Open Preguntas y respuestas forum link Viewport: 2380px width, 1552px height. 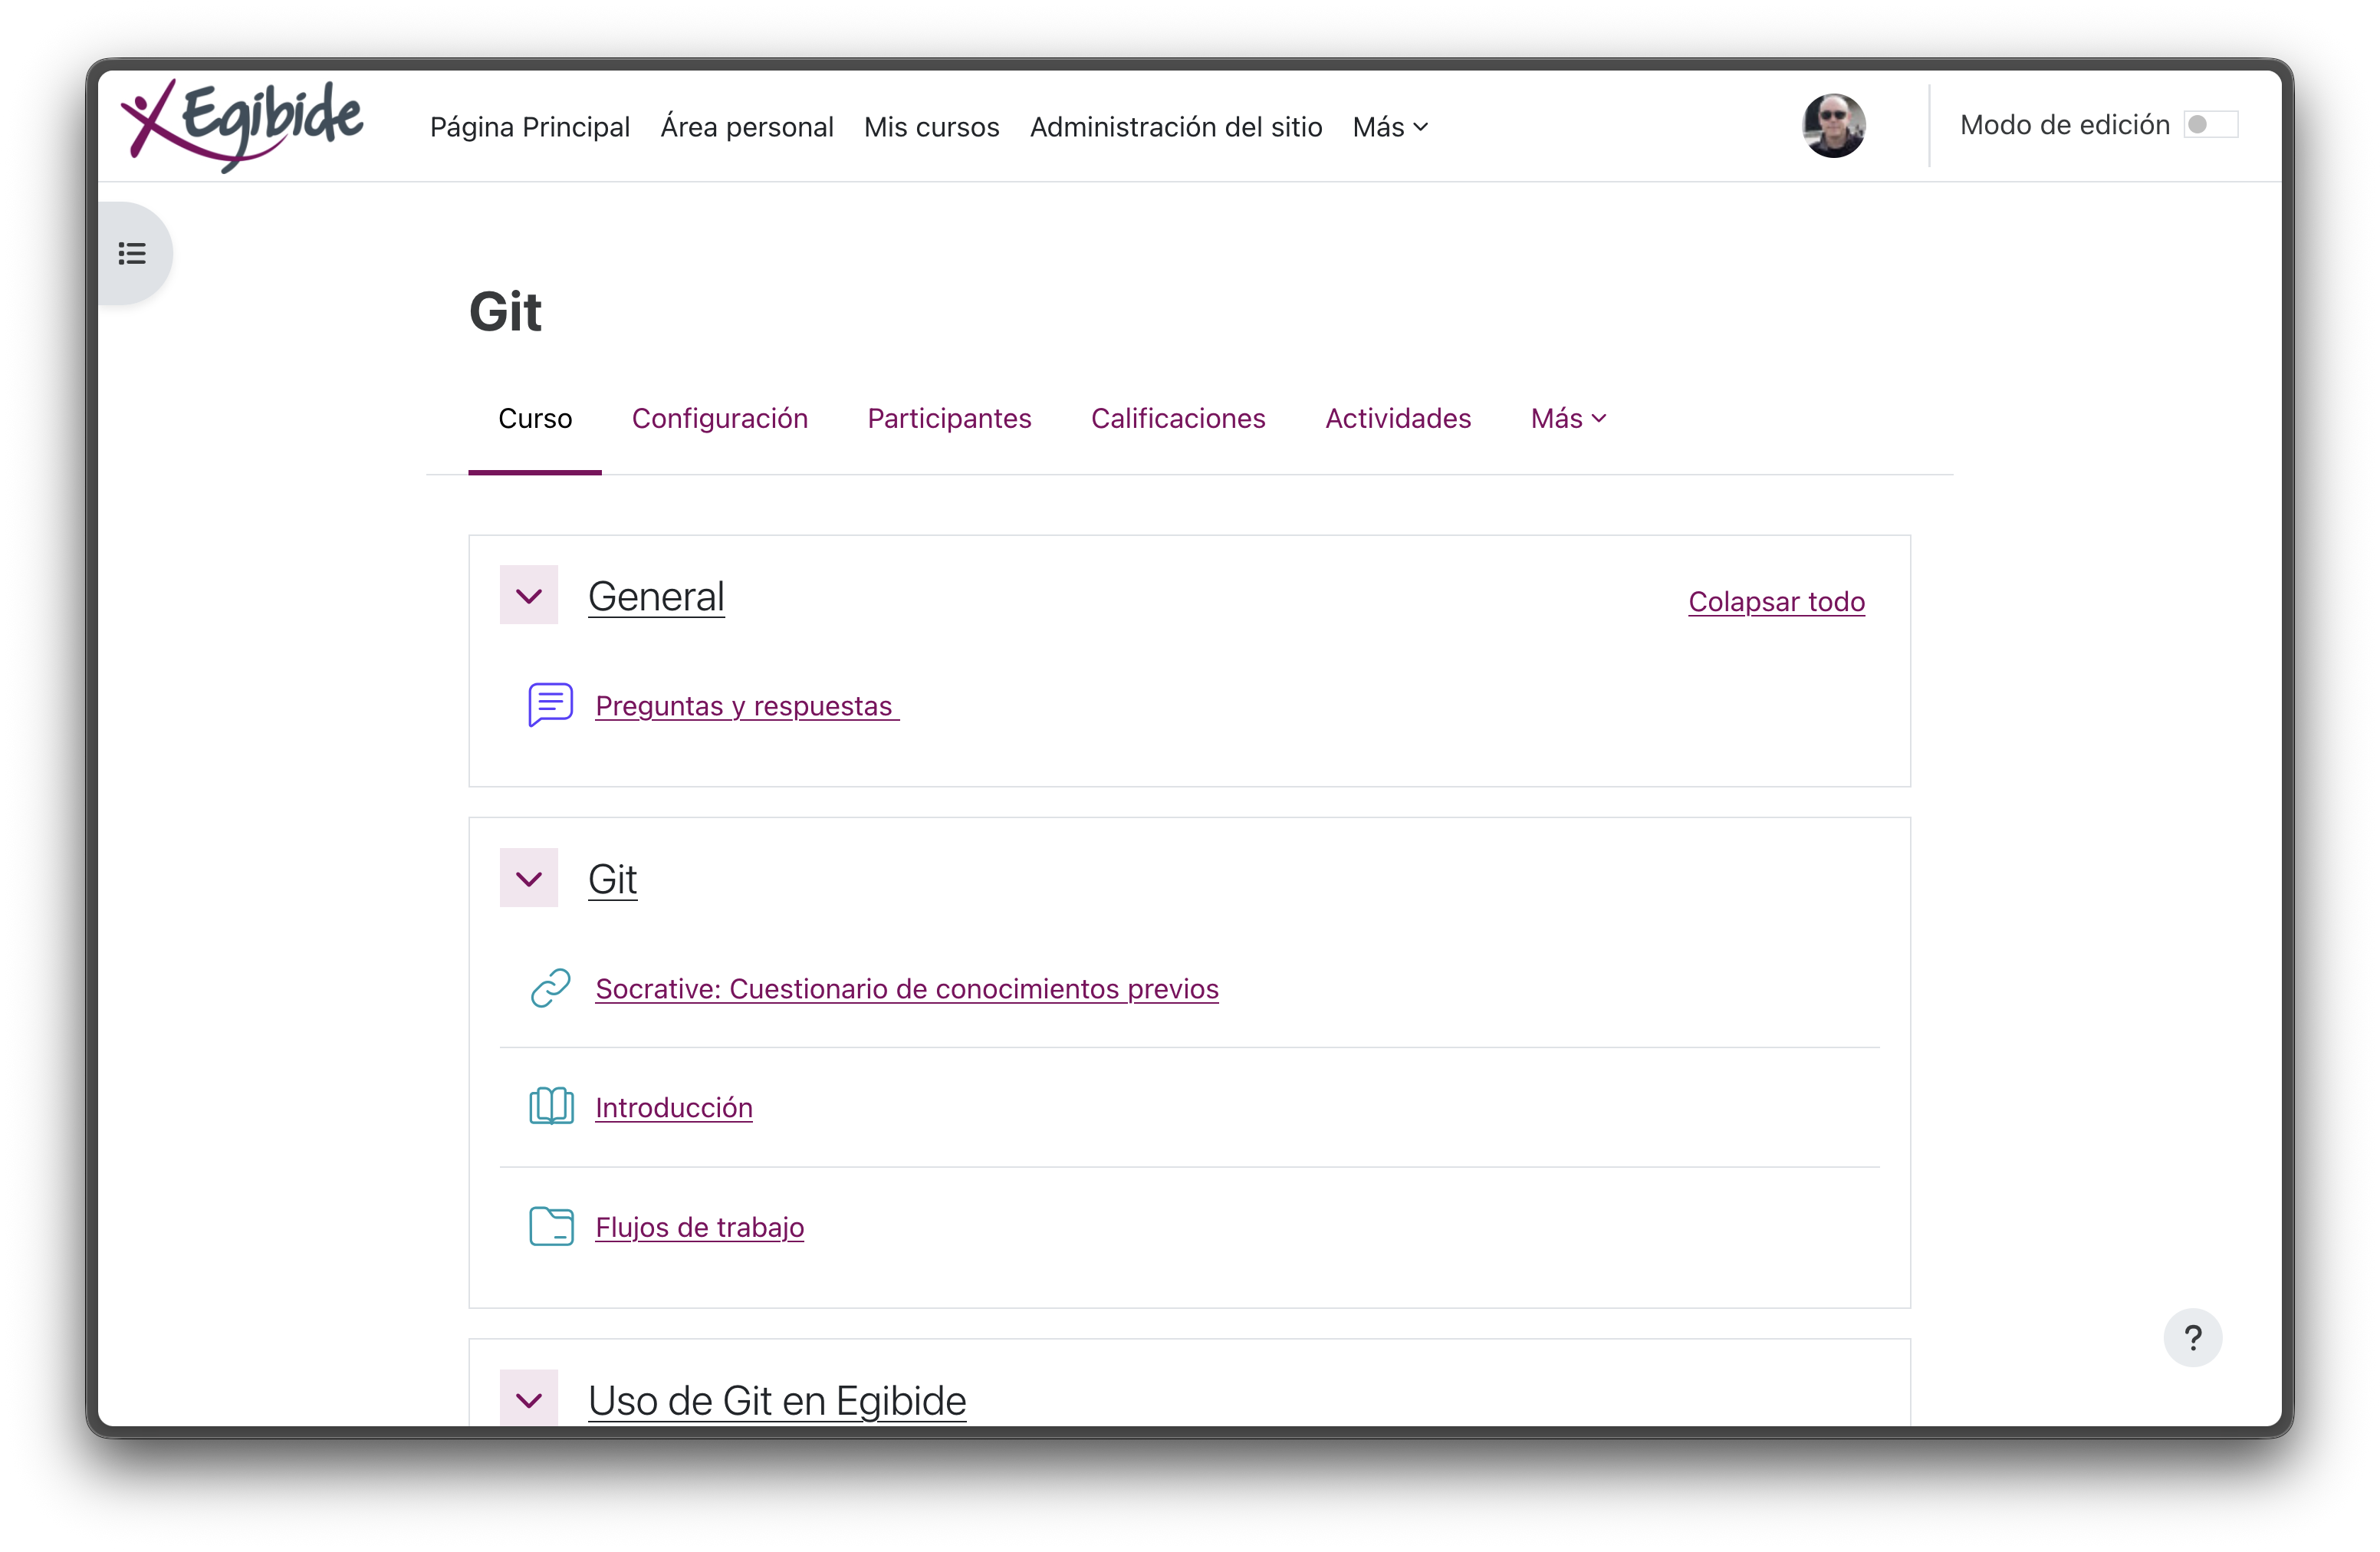(746, 705)
